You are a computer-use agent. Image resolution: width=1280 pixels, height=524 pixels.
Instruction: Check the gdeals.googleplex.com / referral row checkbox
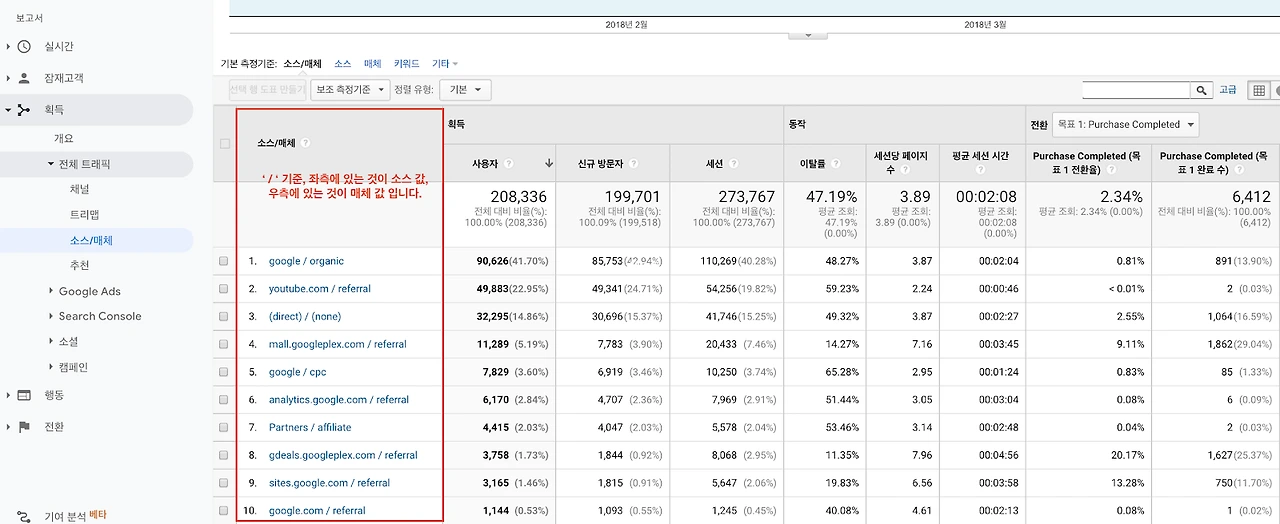(x=224, y=455)
